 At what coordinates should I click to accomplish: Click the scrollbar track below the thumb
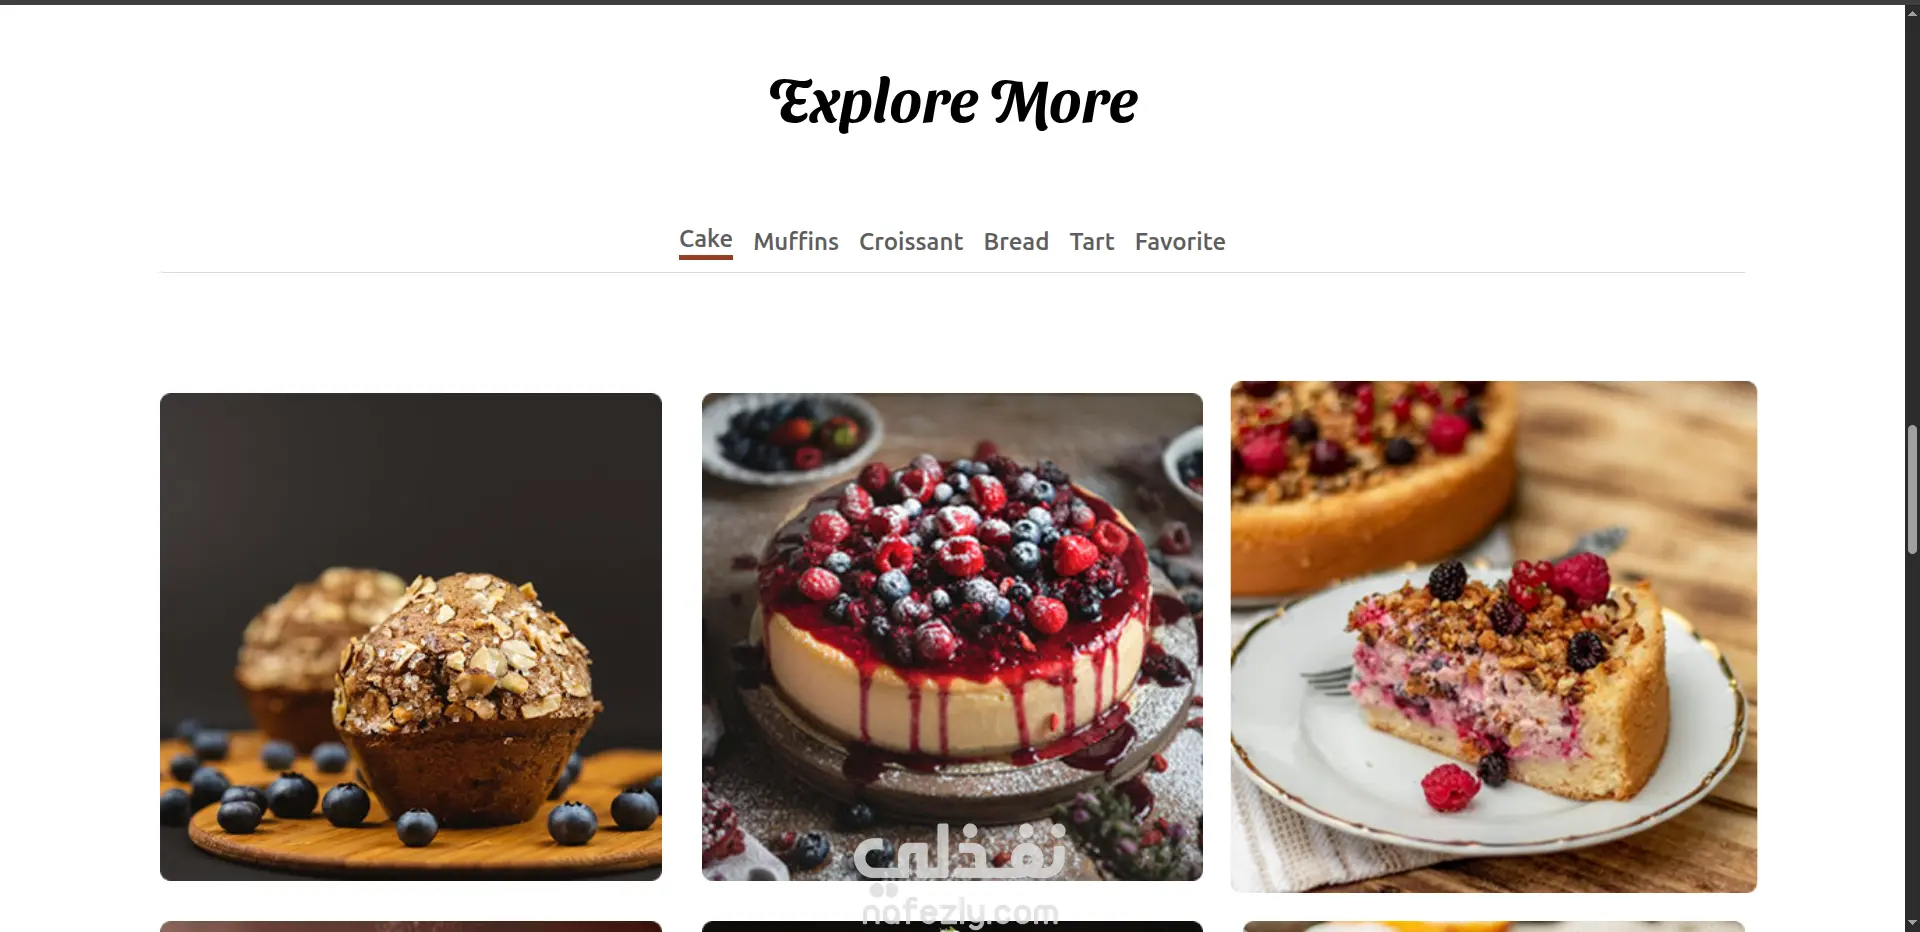click(x=1912, y=735)
